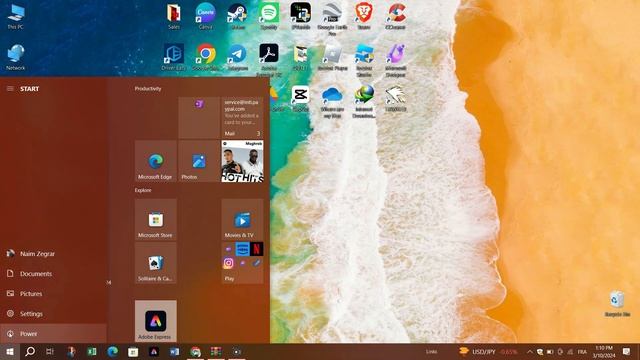Open the USD/JPY taskbar widget
640x360 pixels.
pyautogui.click(x=488, y=351)
